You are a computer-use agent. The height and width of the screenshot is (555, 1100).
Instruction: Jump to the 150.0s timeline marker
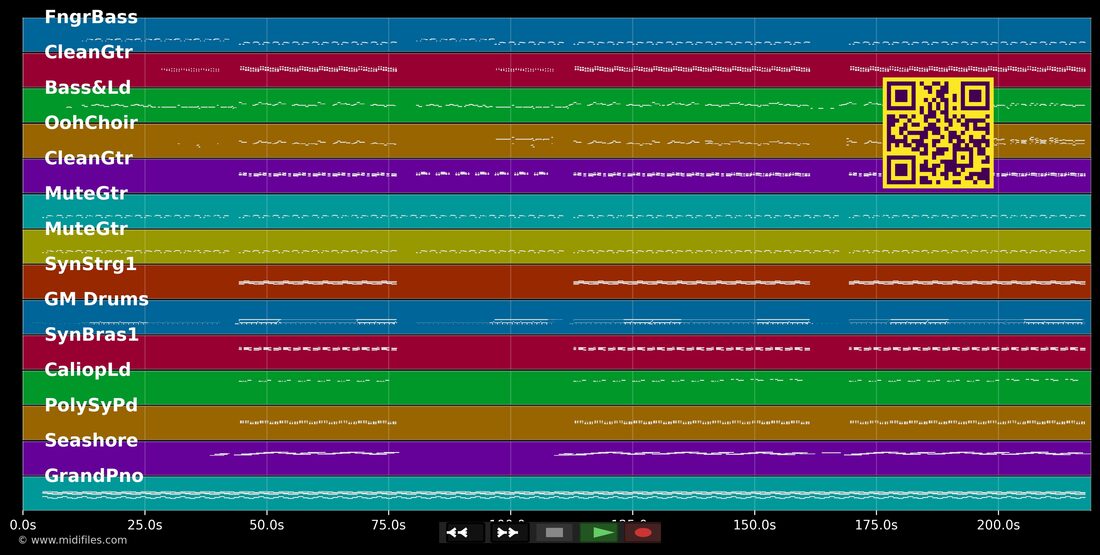click(x=754, y=524)
